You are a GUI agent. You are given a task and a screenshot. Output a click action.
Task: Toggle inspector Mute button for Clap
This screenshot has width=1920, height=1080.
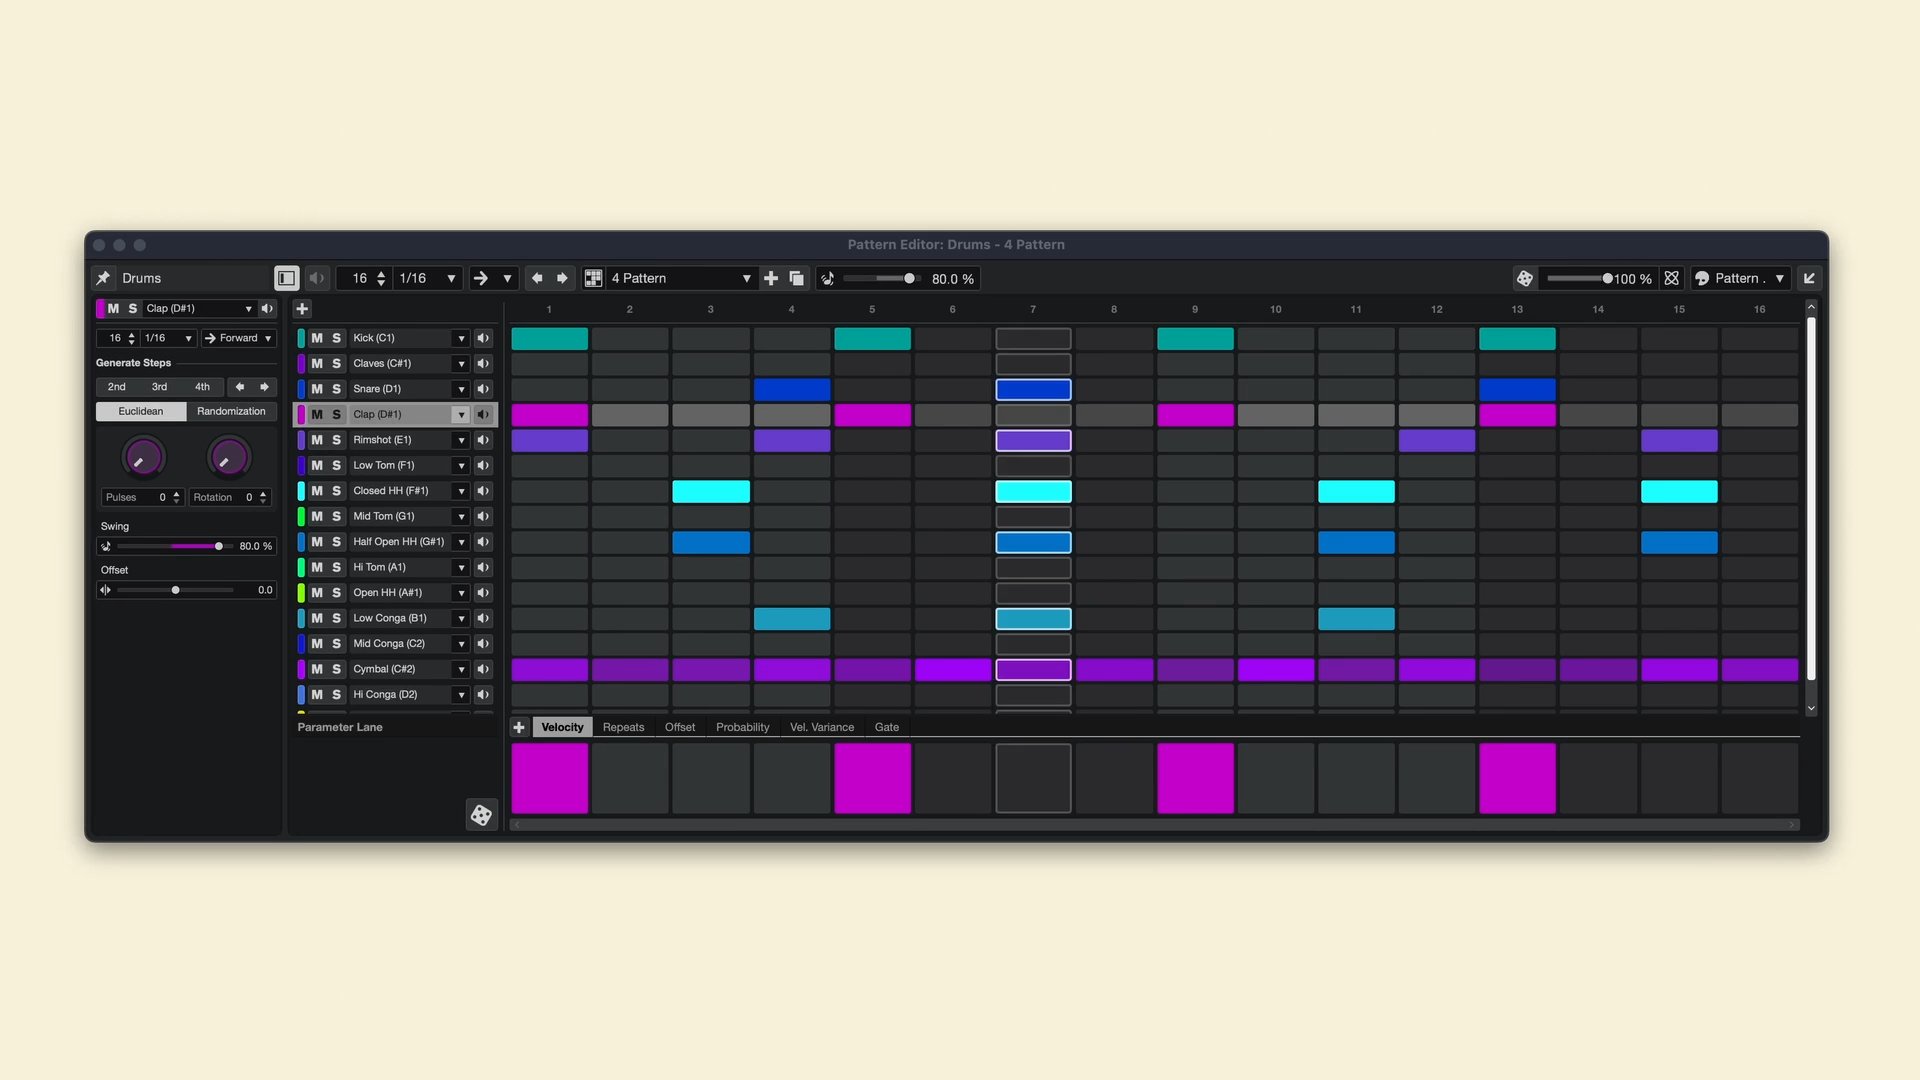(113, 308)
